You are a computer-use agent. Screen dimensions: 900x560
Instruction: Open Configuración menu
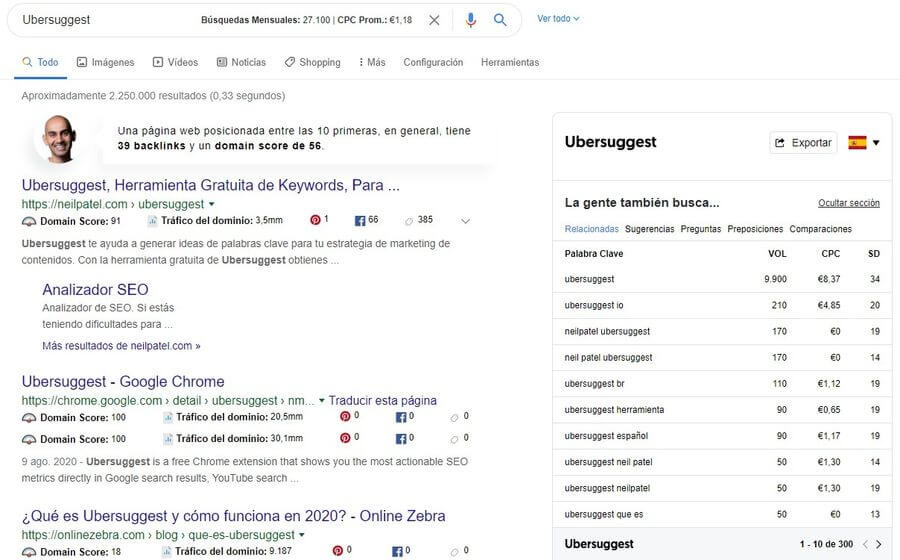pyautogui.click(x=433, y=62)
